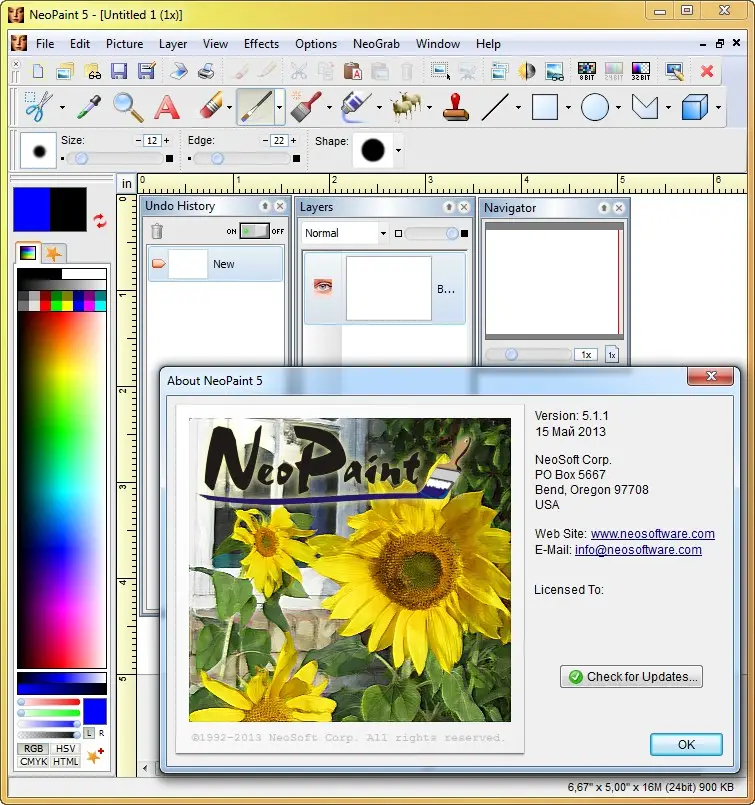Select the L mouse button color toggle
755x805 pixels.
click(x=89, y=733)
